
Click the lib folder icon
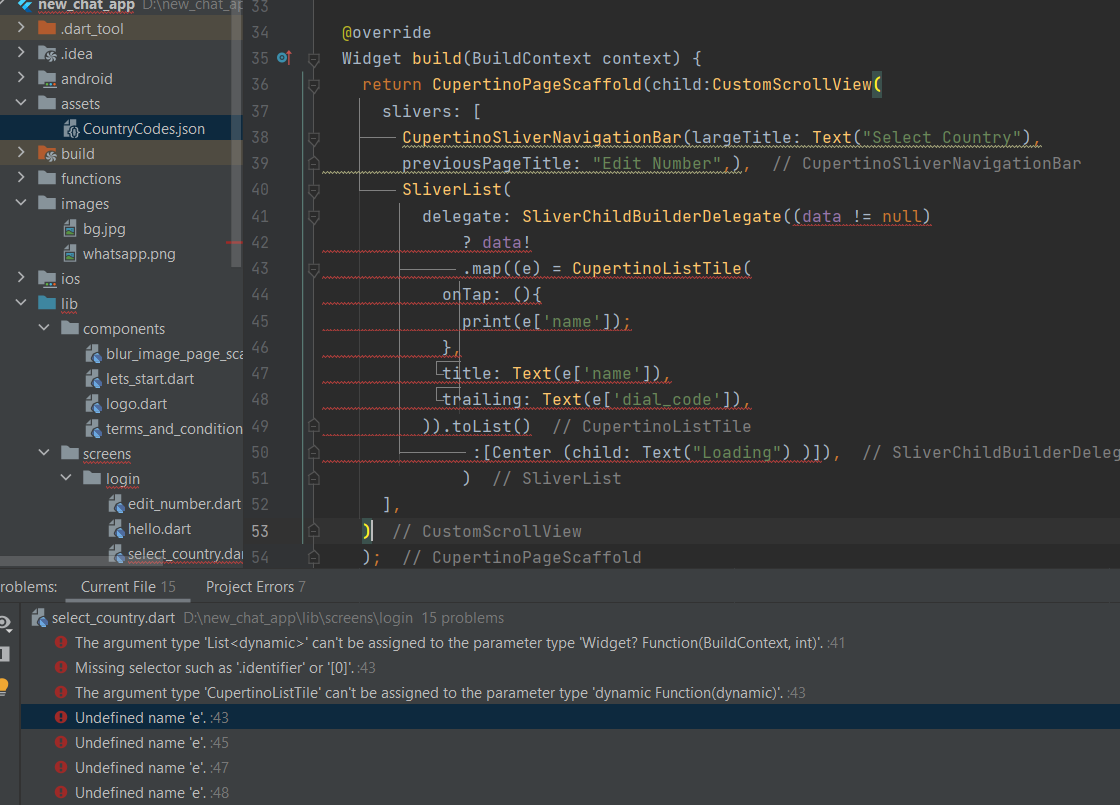tap(47, 303)
